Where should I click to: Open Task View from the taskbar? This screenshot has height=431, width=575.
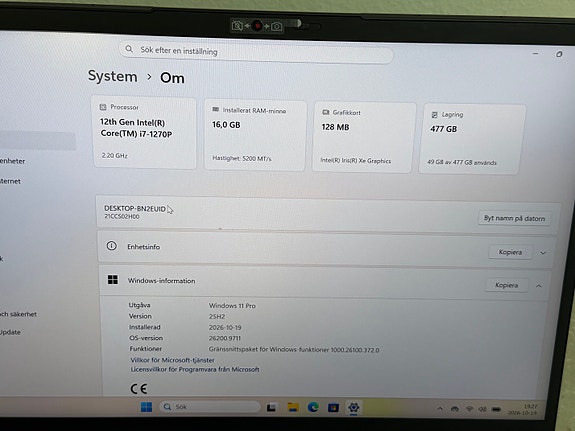271,408
